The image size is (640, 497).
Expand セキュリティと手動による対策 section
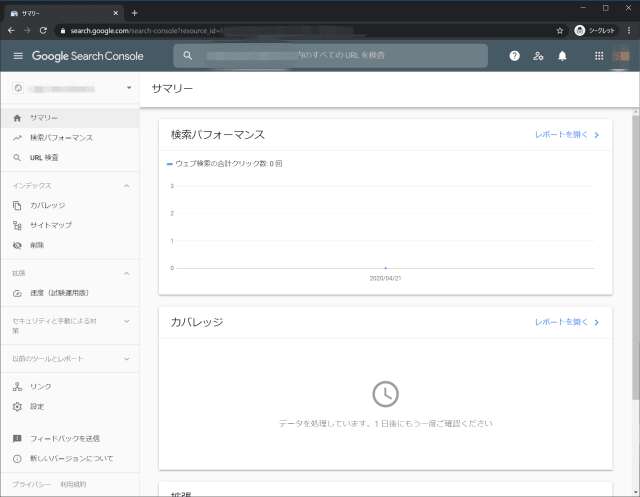[127, 321]
